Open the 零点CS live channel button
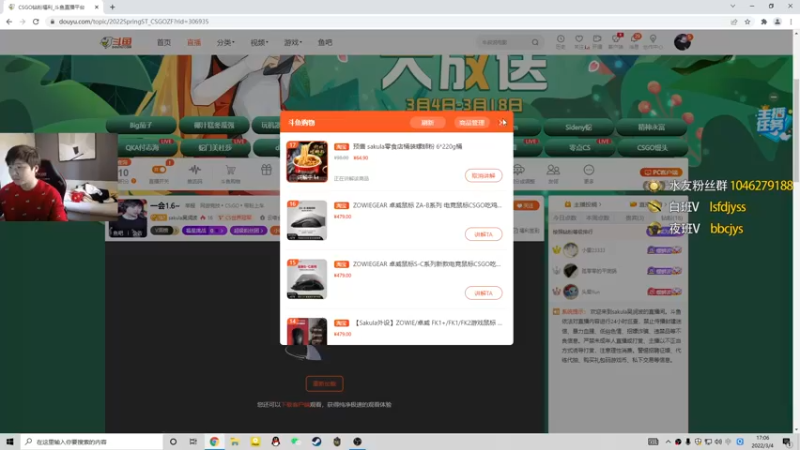The width and height of the screenshot is (800, 450). [x=580, y=148]
